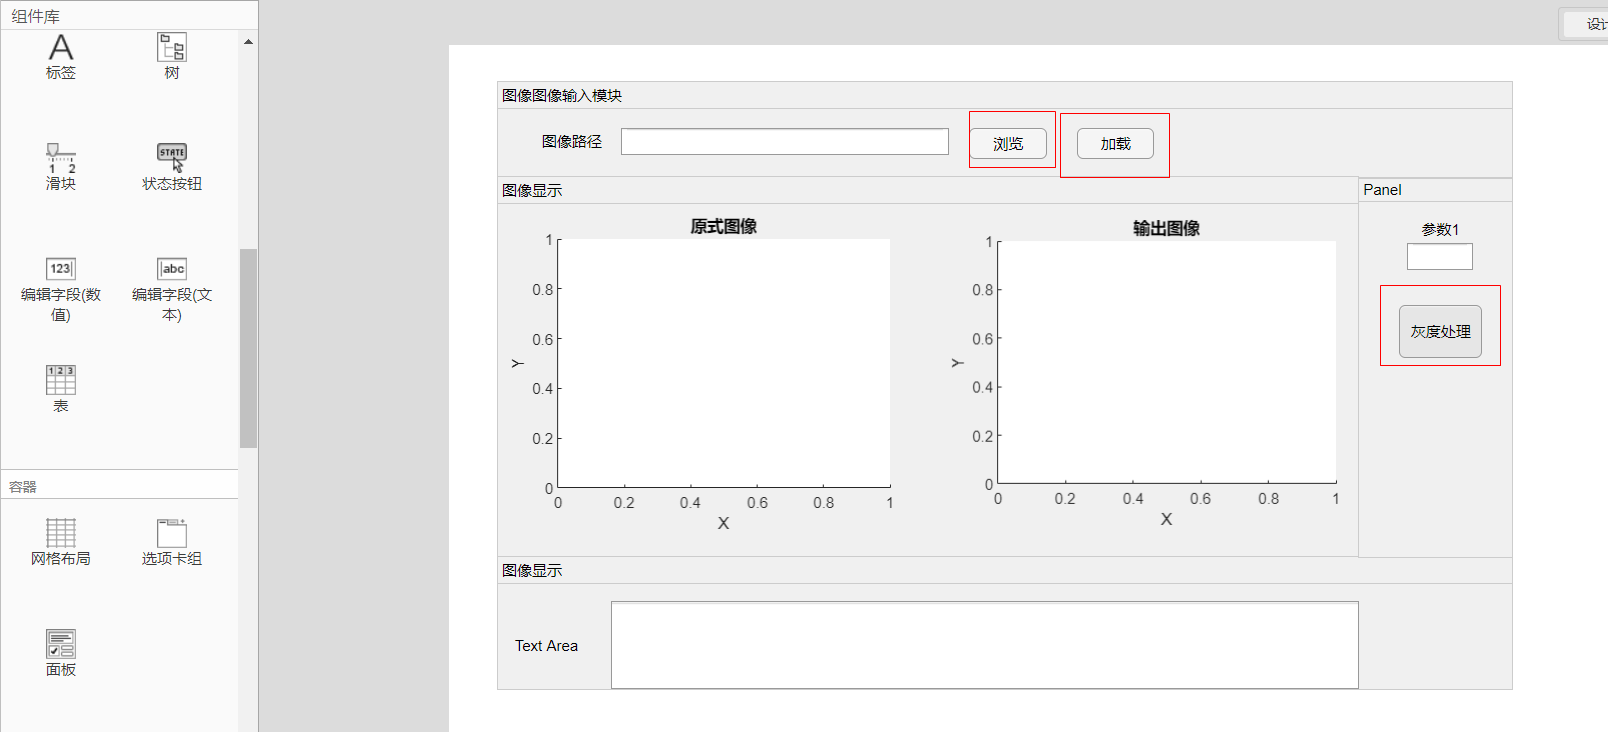Choose the 状态按钮 (State button) component
1608x732 pixels.
tap(171, 158)
